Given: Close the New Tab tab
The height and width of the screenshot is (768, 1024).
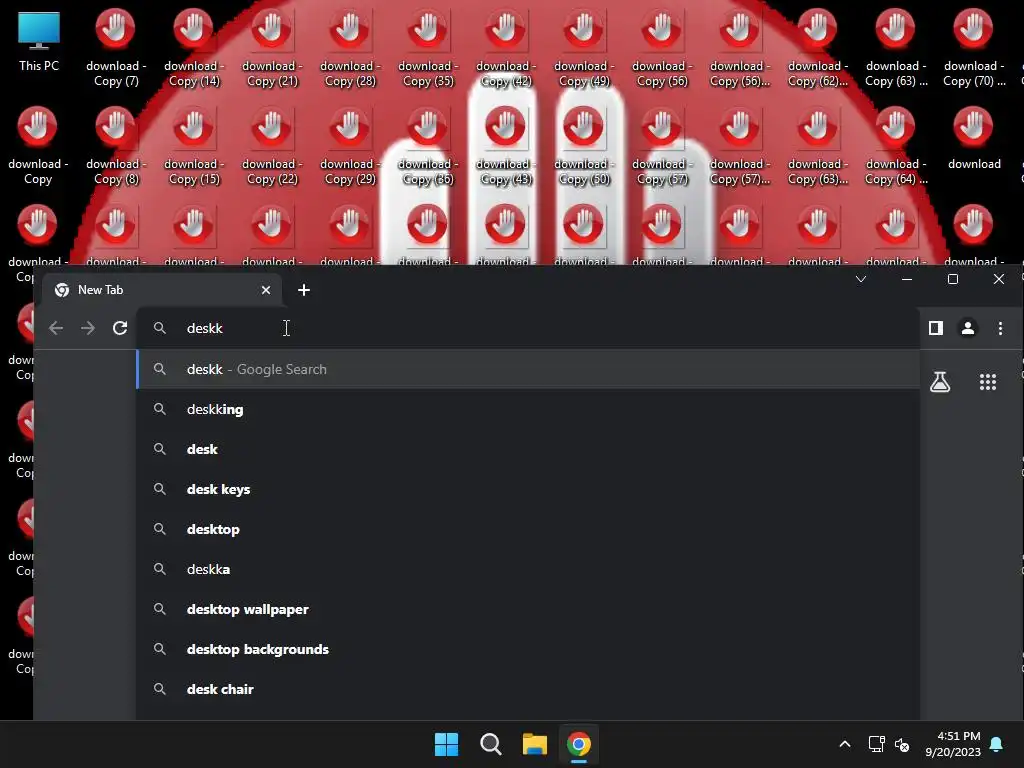Looking at the screenshot, I should point(266,290).
